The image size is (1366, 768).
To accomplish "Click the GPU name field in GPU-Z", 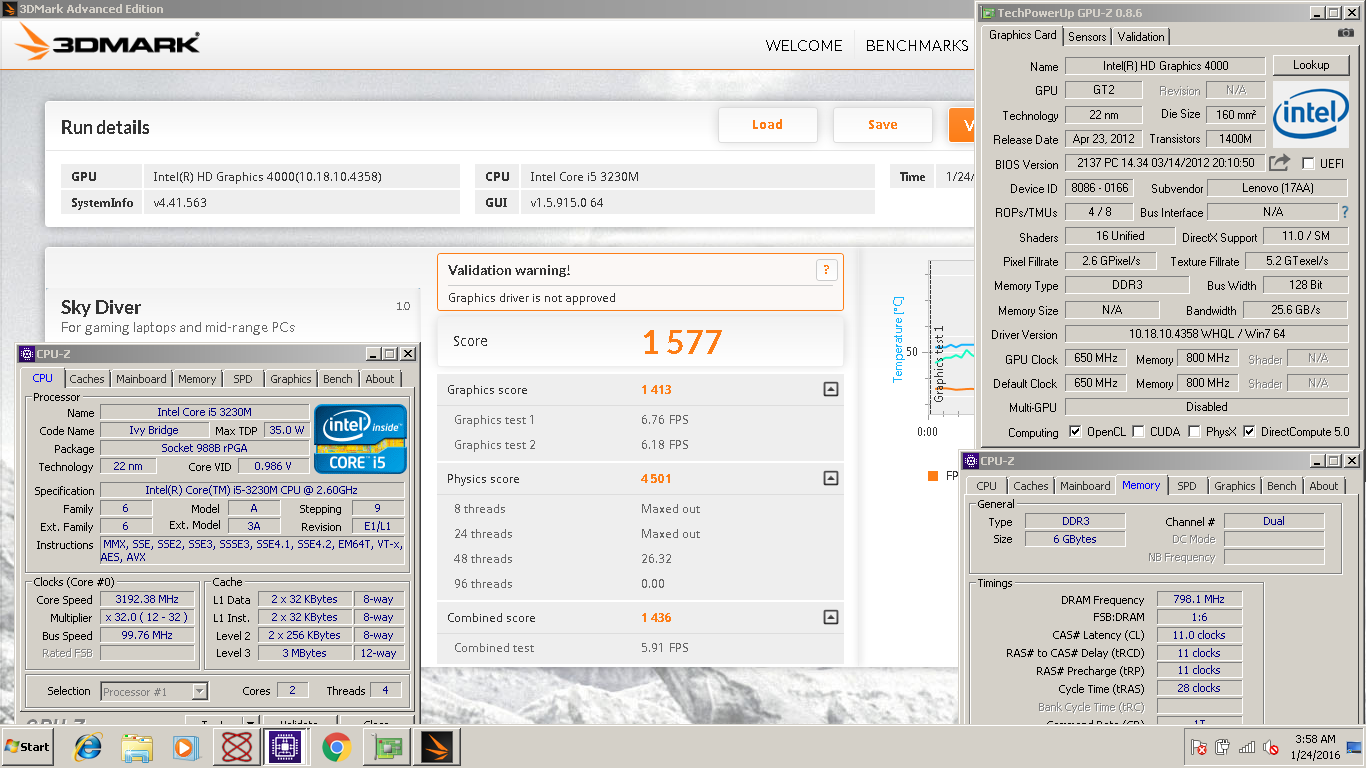I will pos(1164,66).
